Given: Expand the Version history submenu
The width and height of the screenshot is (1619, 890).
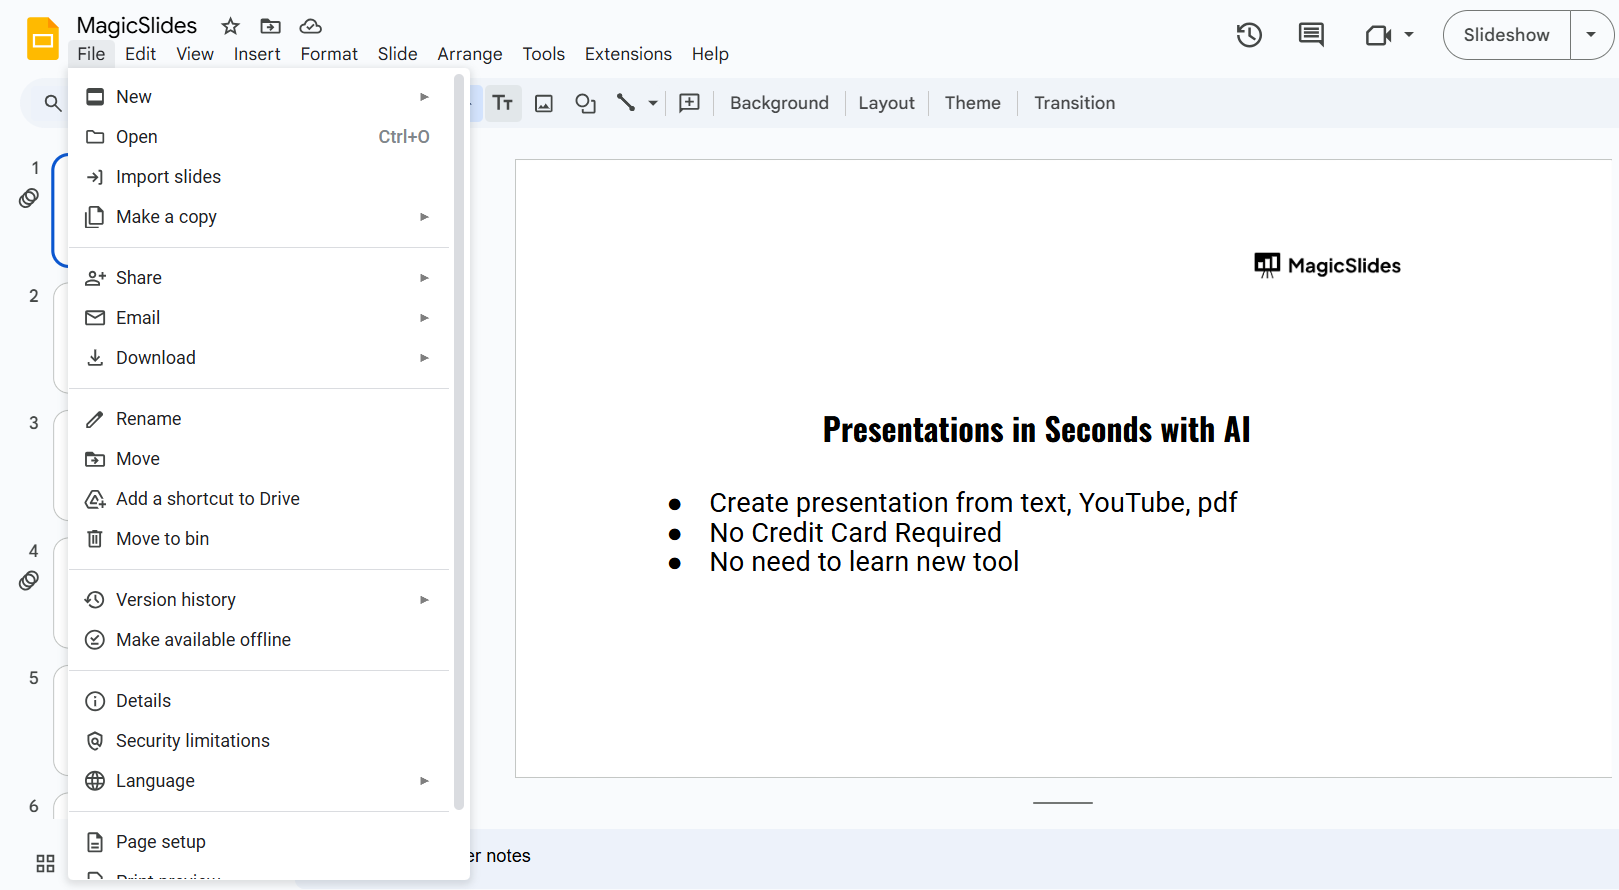Looking at the screenshot, I should 424,600.
